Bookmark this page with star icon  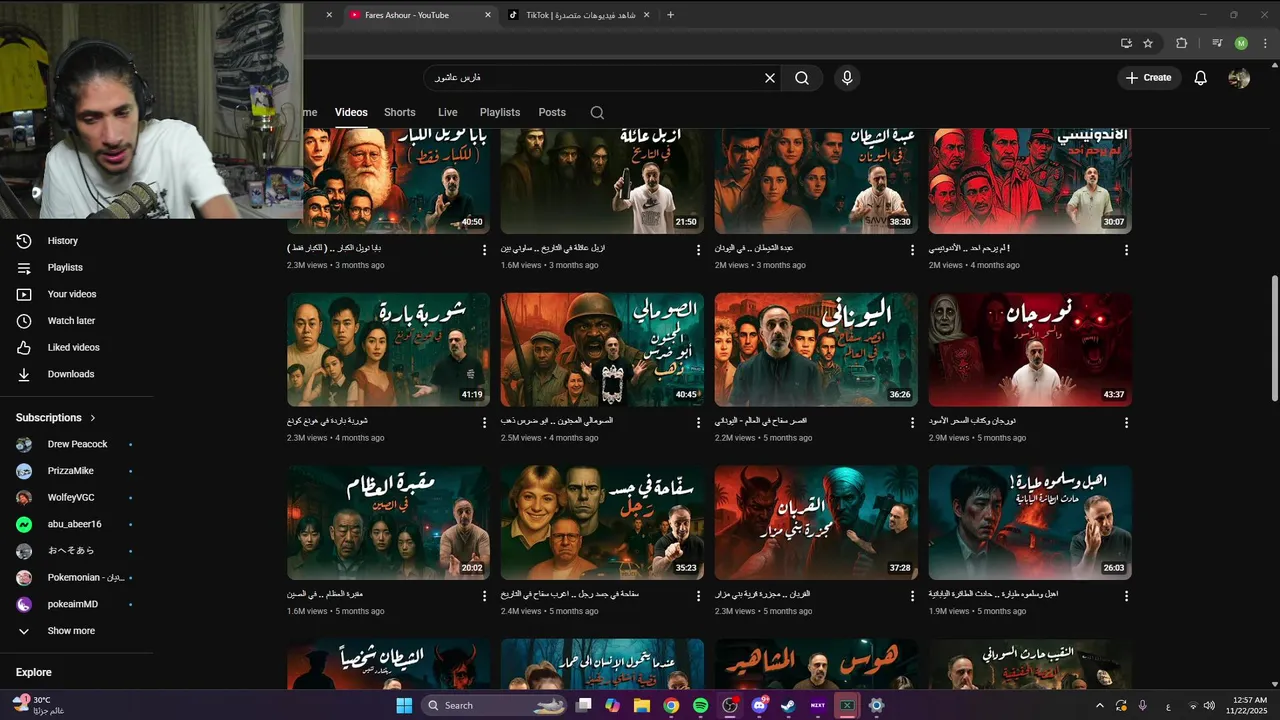pos(1148,43)
